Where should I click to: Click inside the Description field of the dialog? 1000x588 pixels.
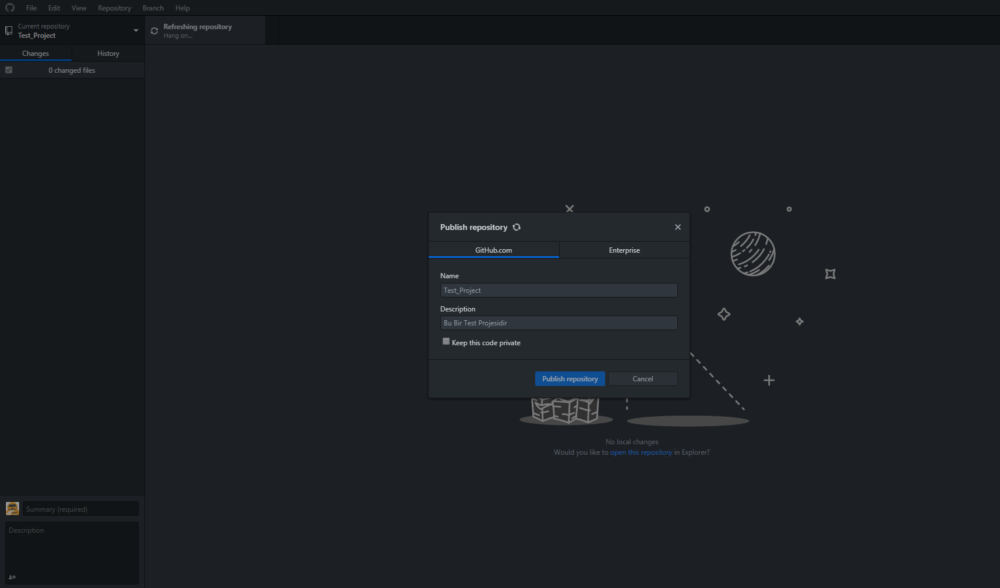(x=557, y=322)
